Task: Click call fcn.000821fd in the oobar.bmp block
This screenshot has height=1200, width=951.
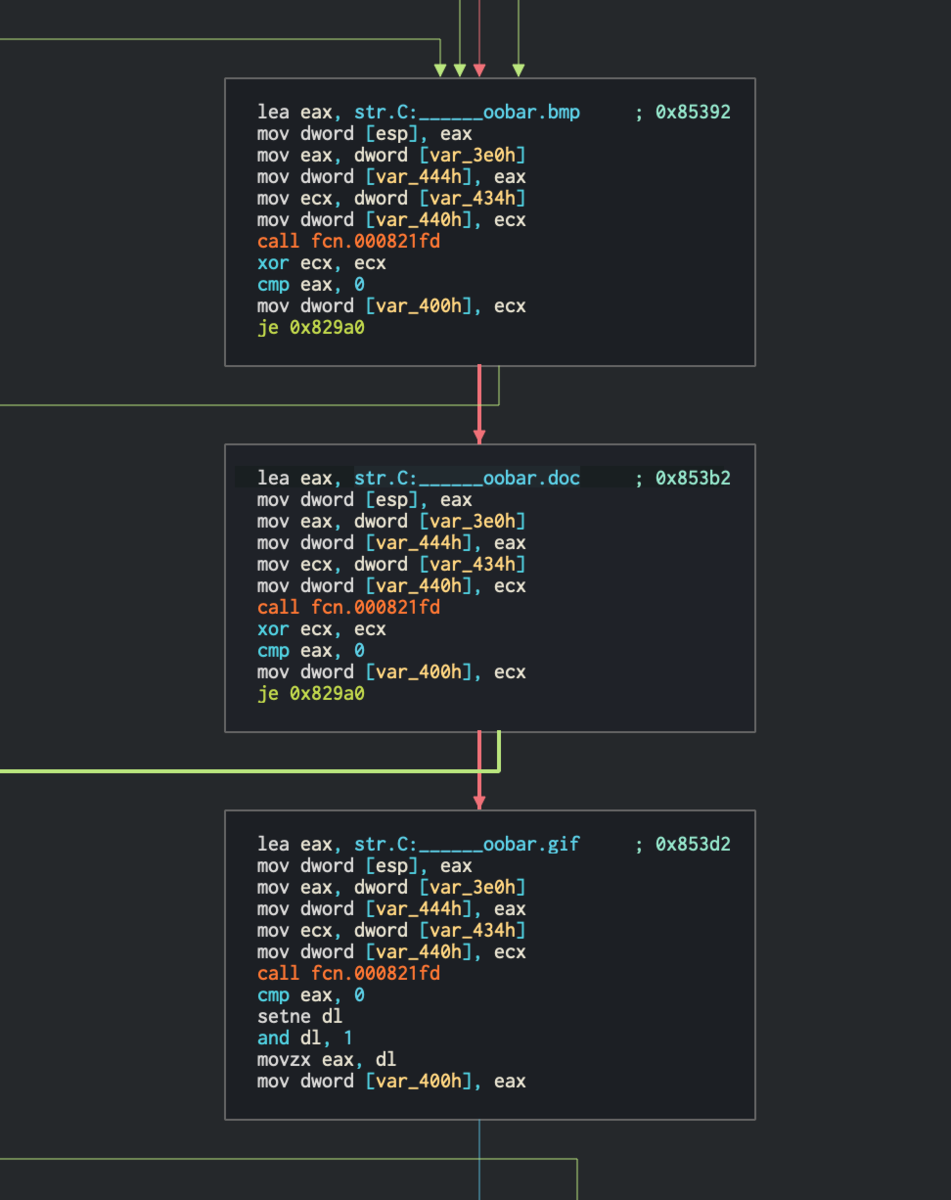Action: click(x=349, y=241)
